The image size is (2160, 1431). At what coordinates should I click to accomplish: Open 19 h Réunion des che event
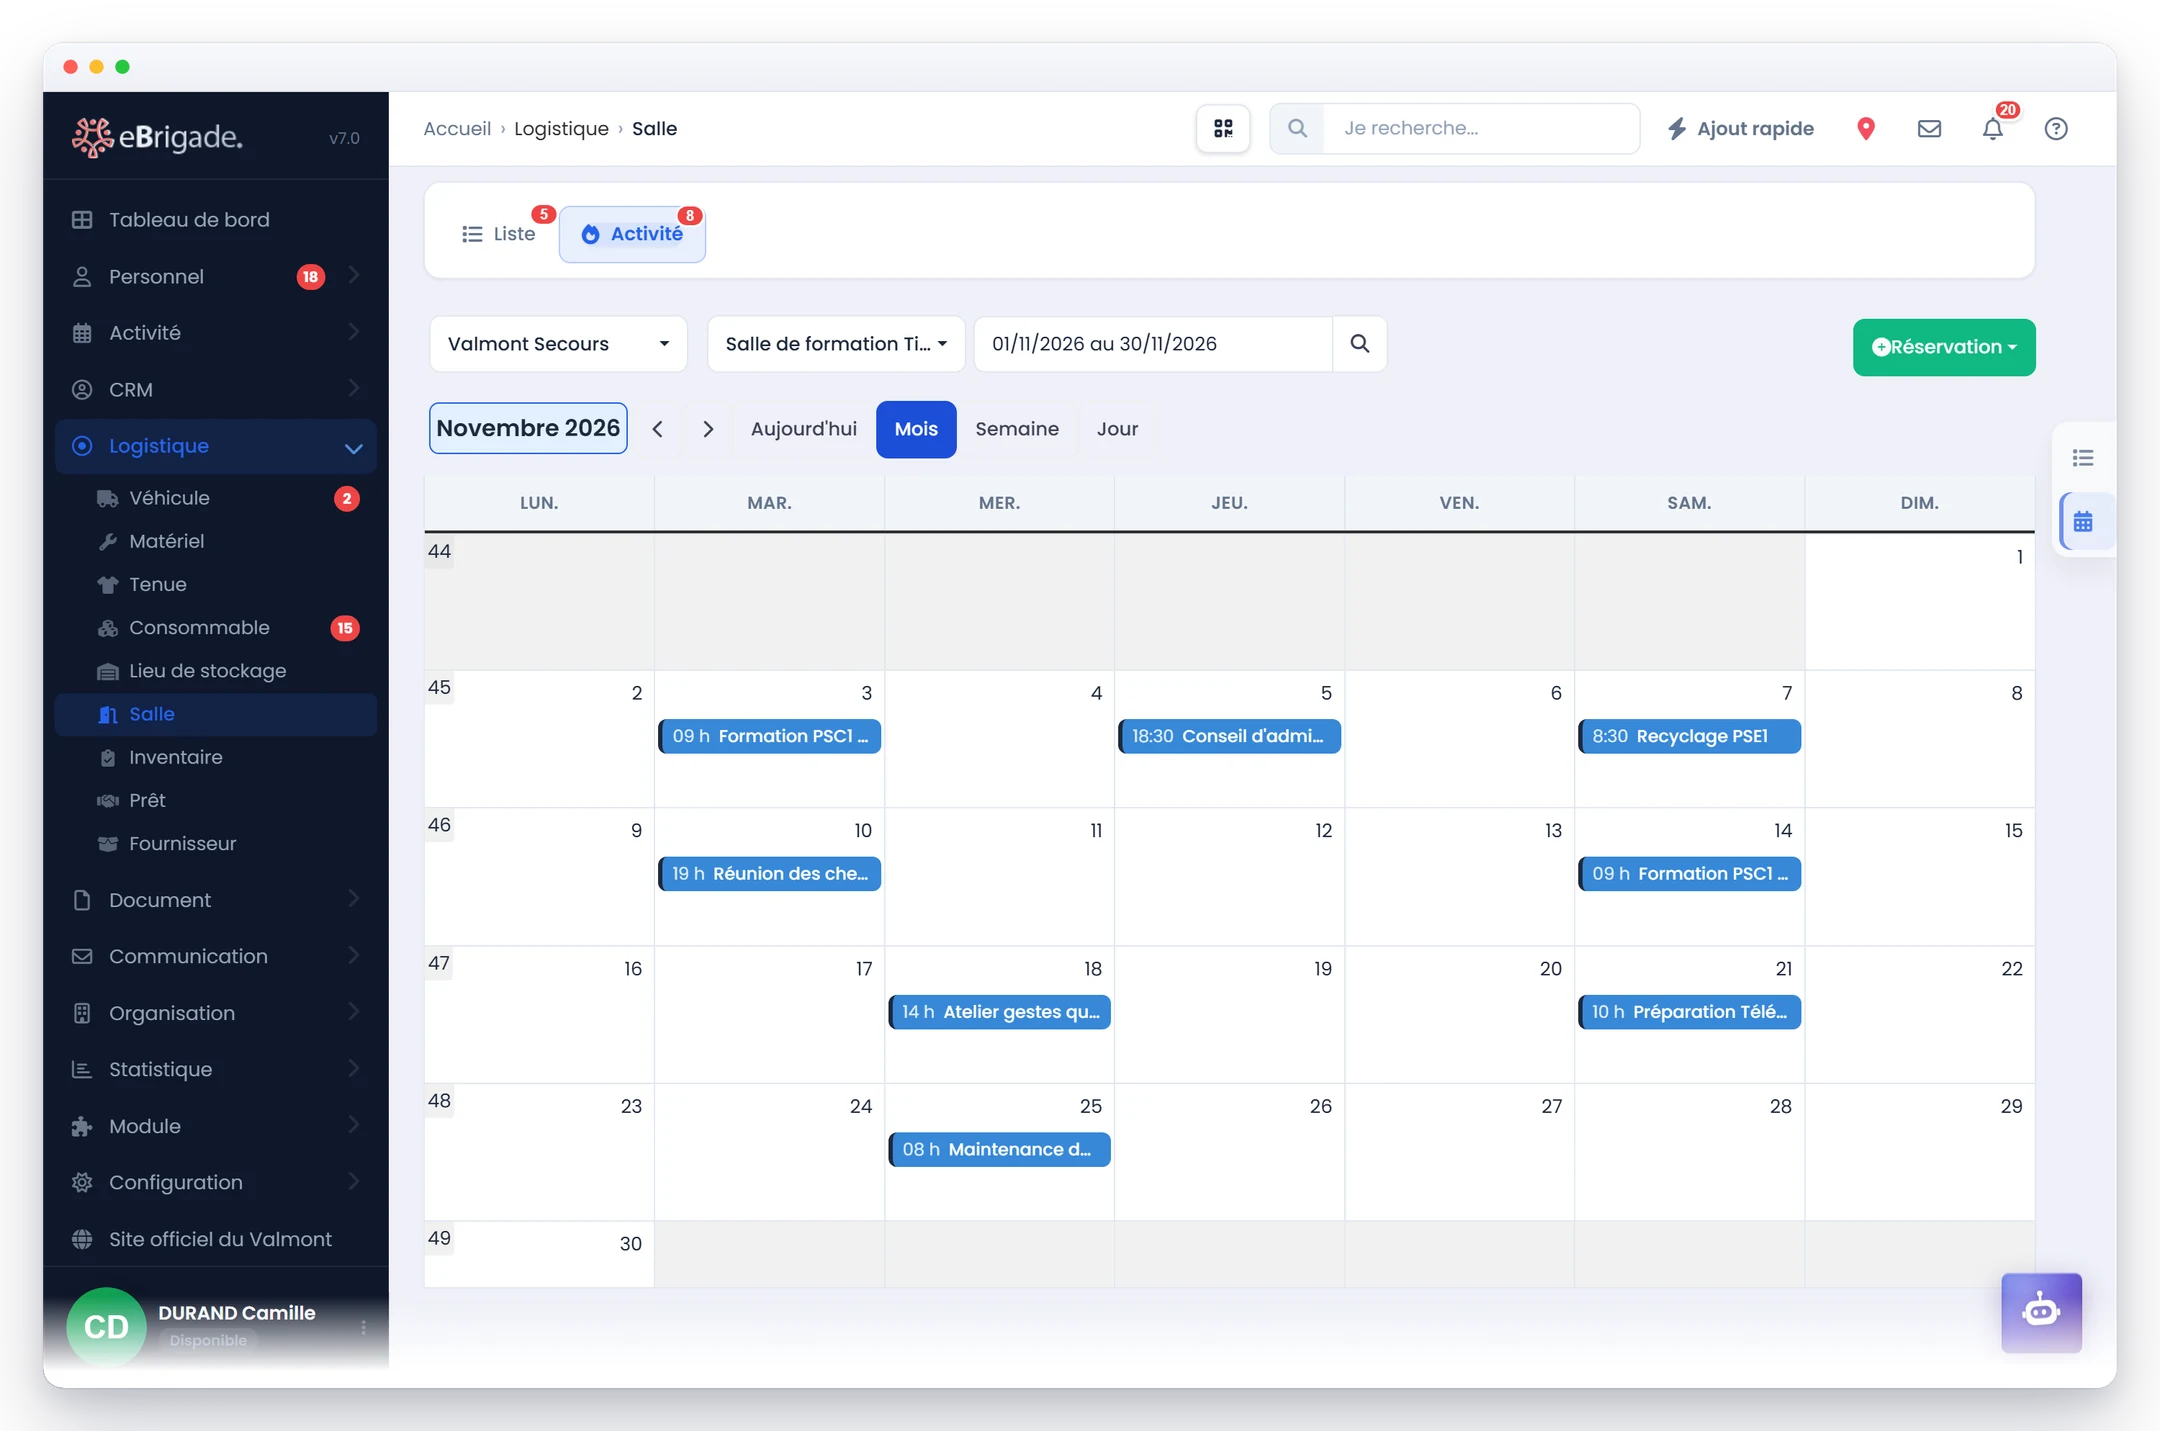pos(769,874)
